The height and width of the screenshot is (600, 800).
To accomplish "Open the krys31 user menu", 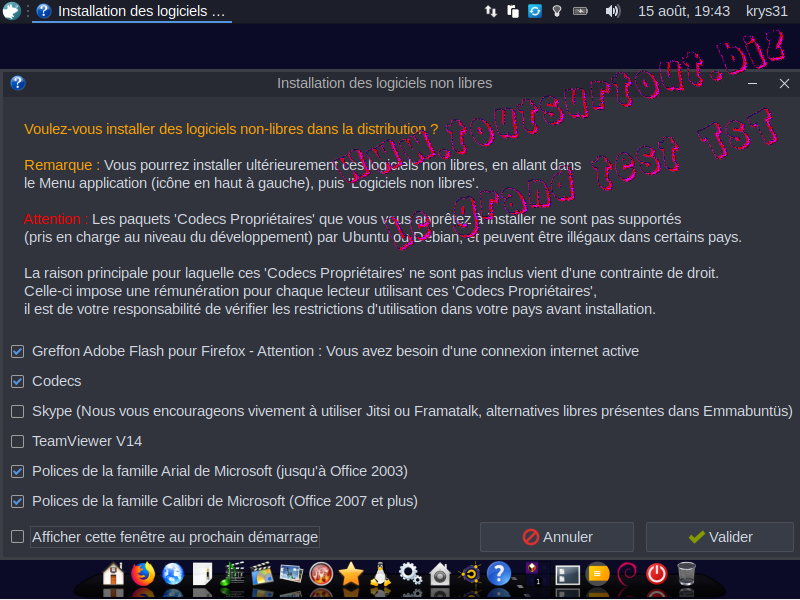I will 767,11.
